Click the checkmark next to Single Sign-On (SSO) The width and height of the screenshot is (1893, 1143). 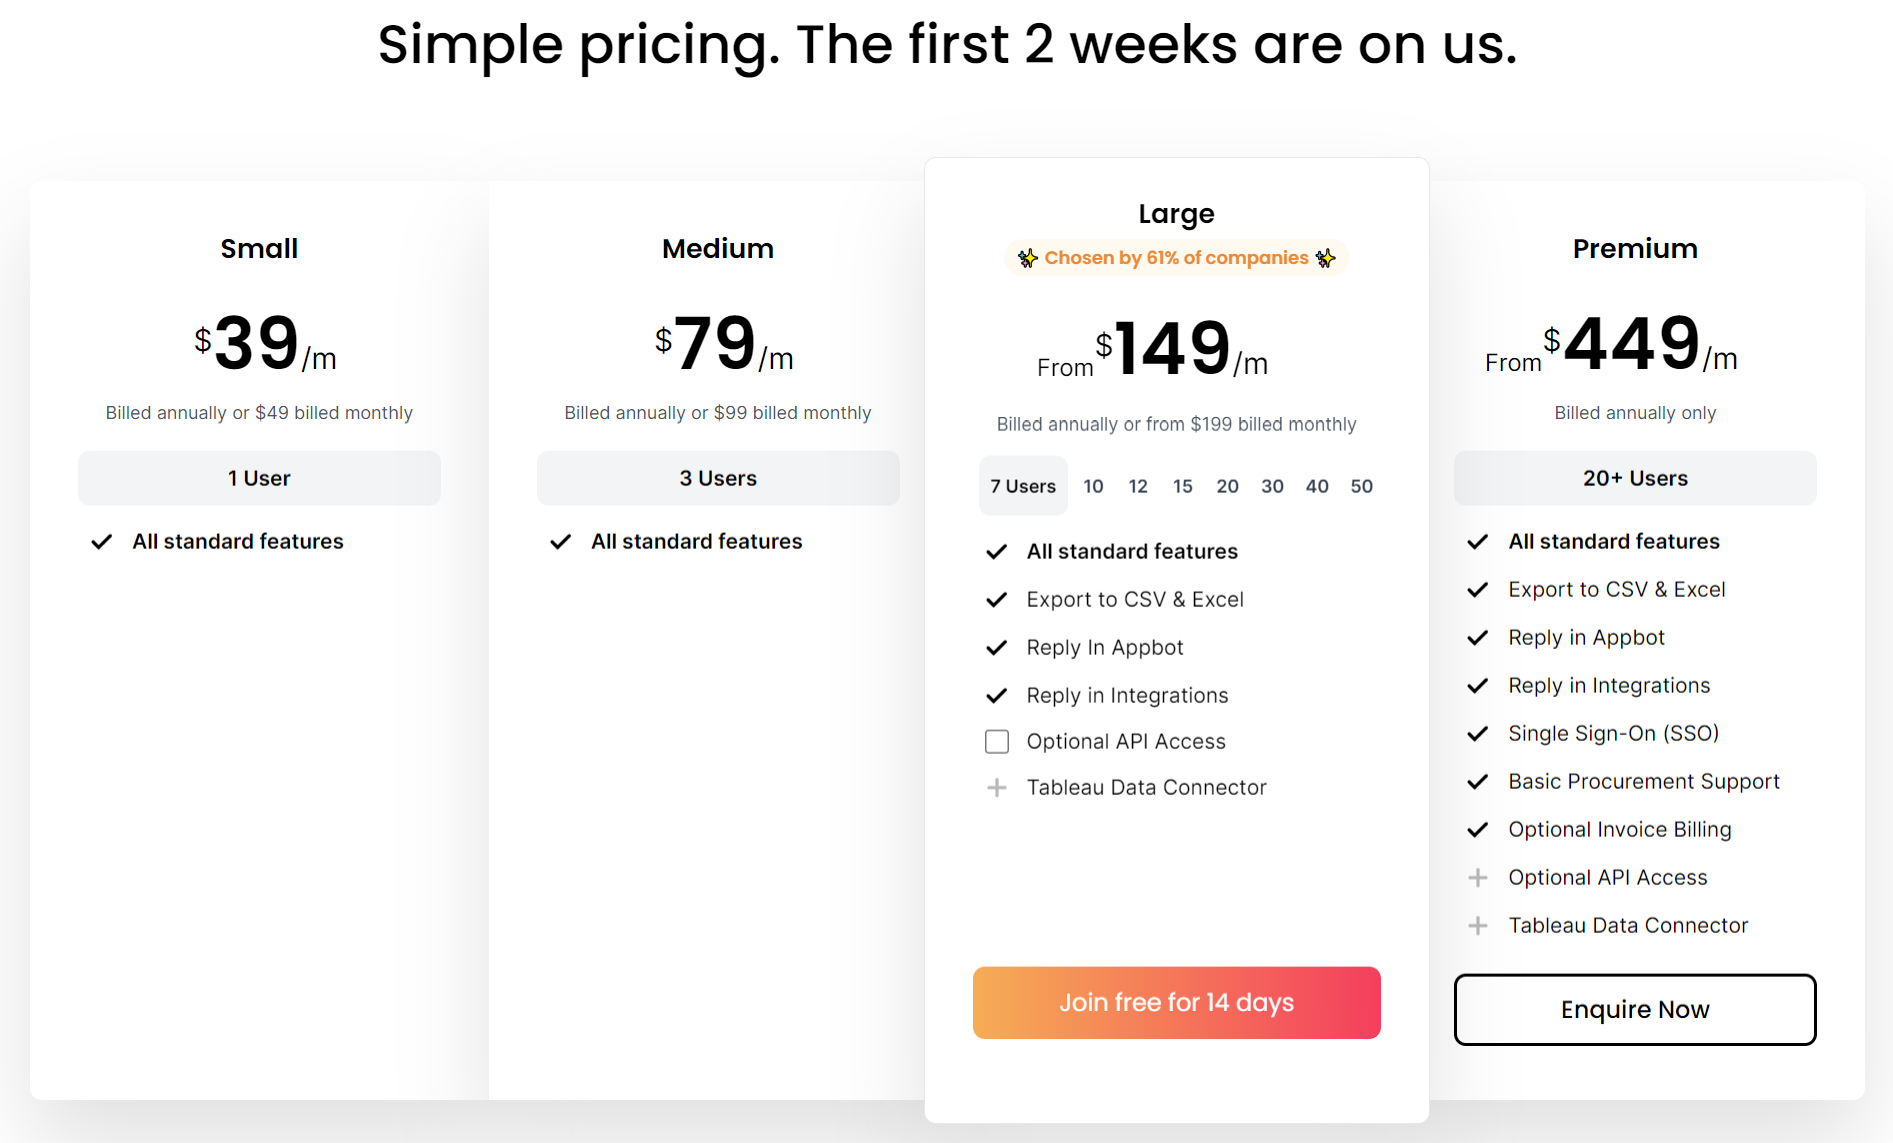[x=1478, y=734]
